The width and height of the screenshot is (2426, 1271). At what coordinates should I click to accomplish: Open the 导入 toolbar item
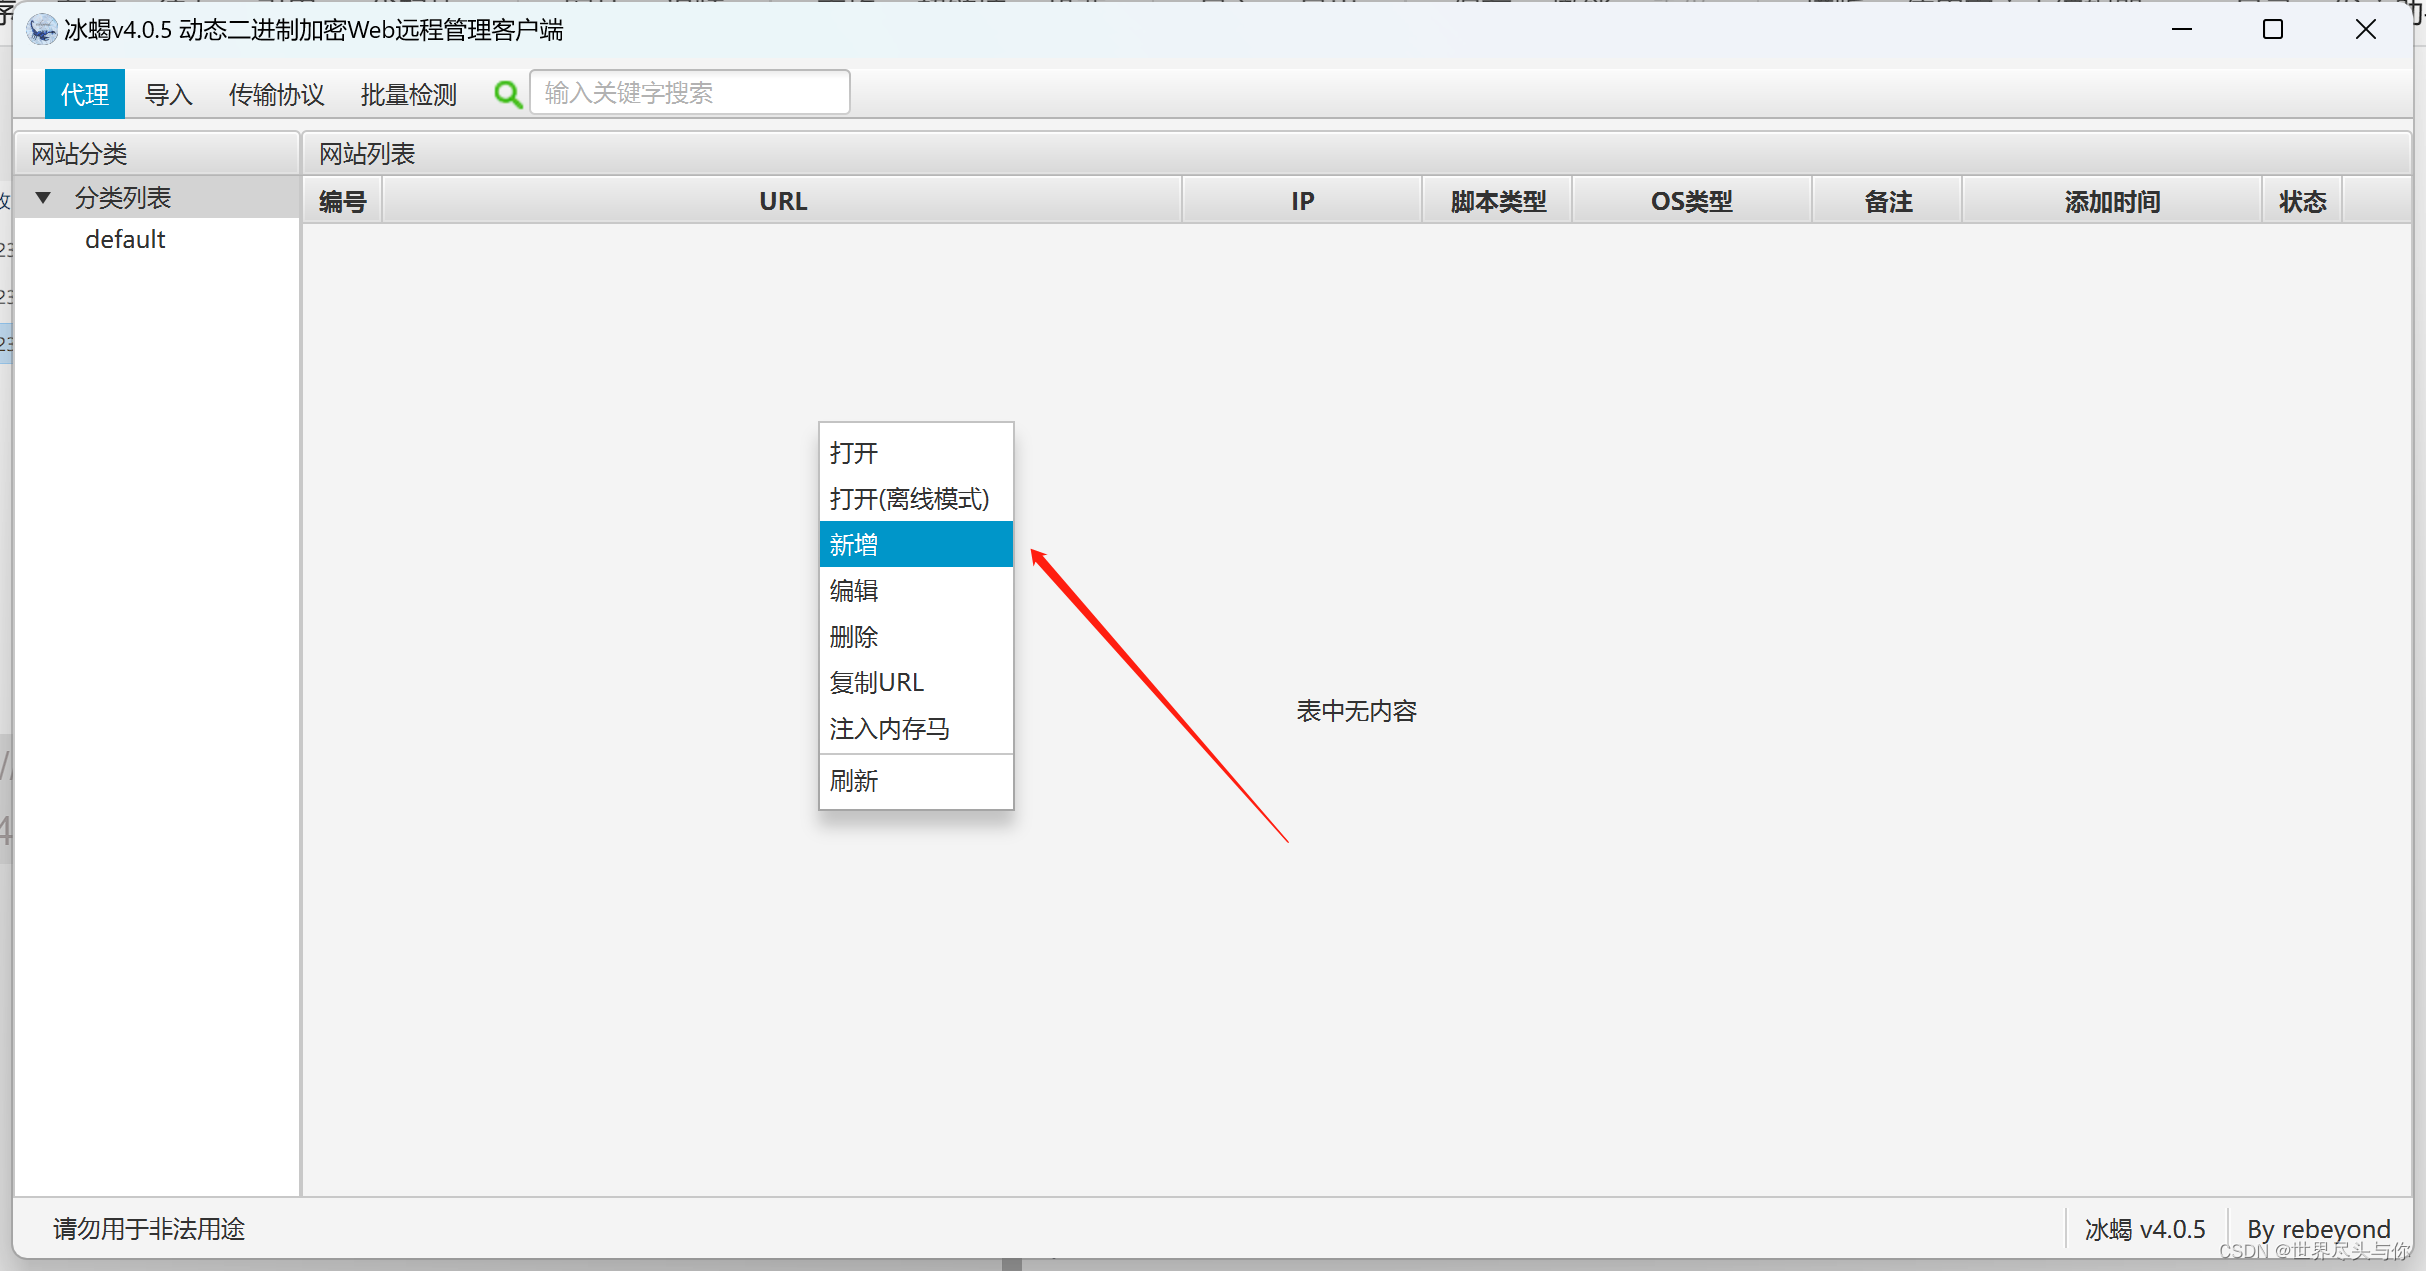point(168,94)
